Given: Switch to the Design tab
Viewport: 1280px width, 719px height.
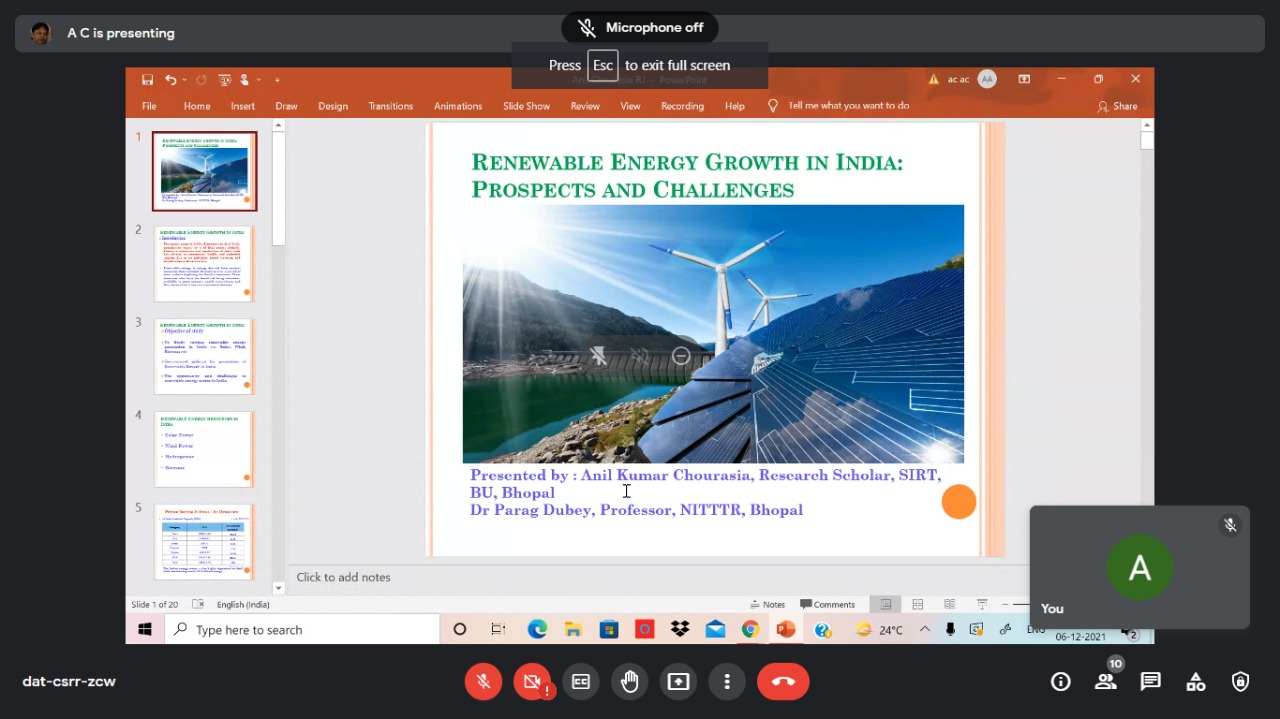Looking at the screenshot, I should pyautogui.click(x=333, y=106).
